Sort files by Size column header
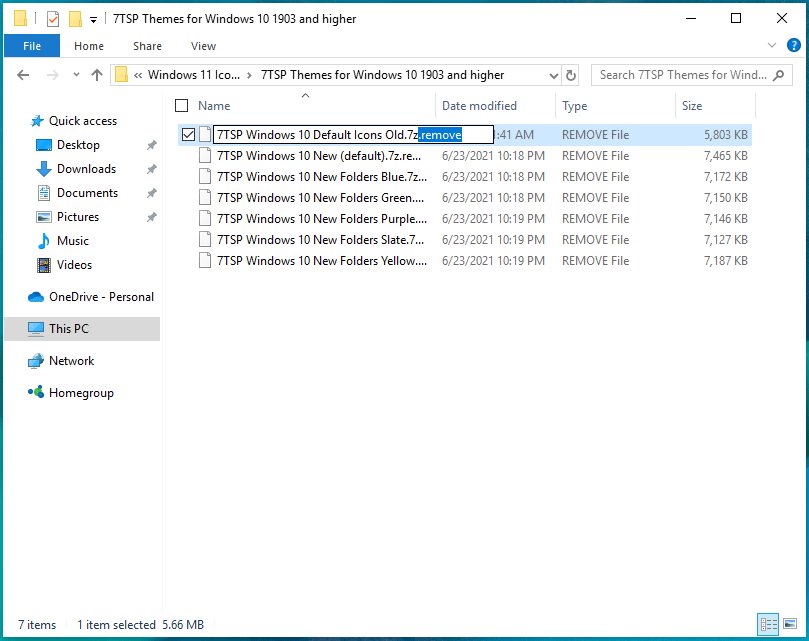This screenshot has height=641, width=809. tap(692, 106)
